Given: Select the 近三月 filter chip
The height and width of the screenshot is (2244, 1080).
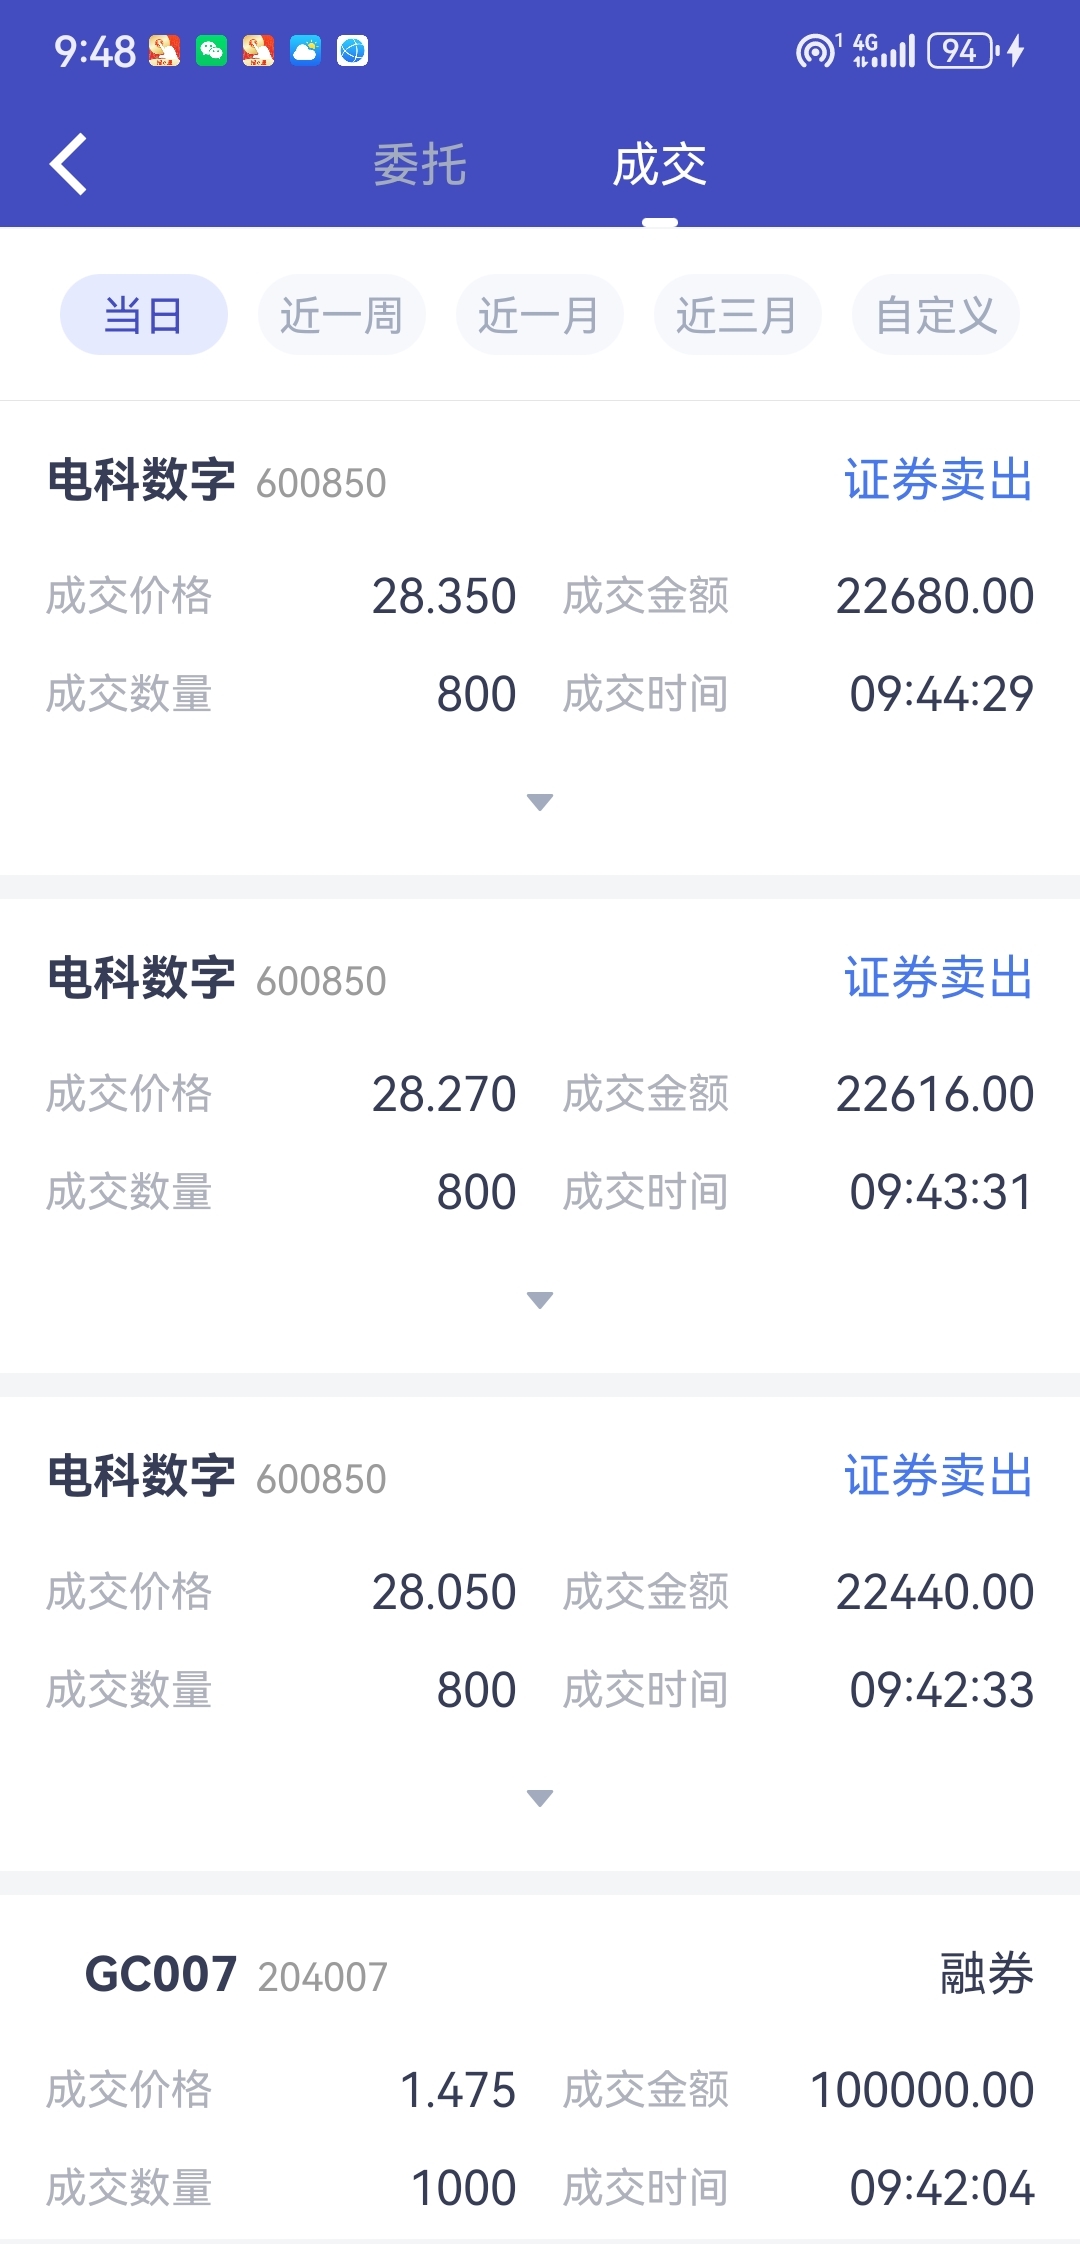Looking at the screenshot, I should tap(738, 315).
